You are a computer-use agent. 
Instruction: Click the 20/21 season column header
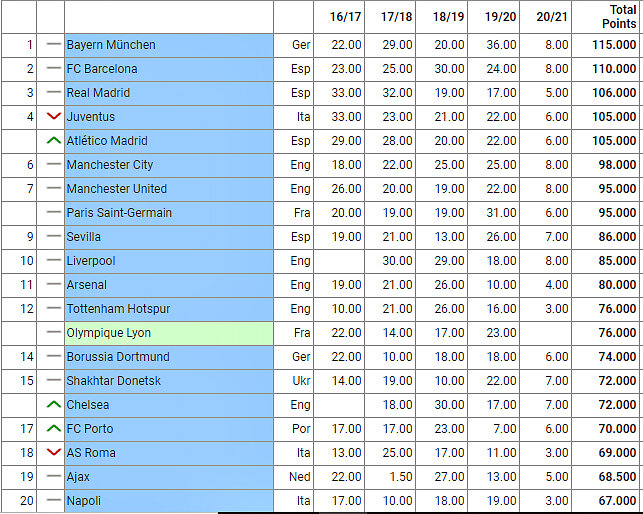[552, 17]
